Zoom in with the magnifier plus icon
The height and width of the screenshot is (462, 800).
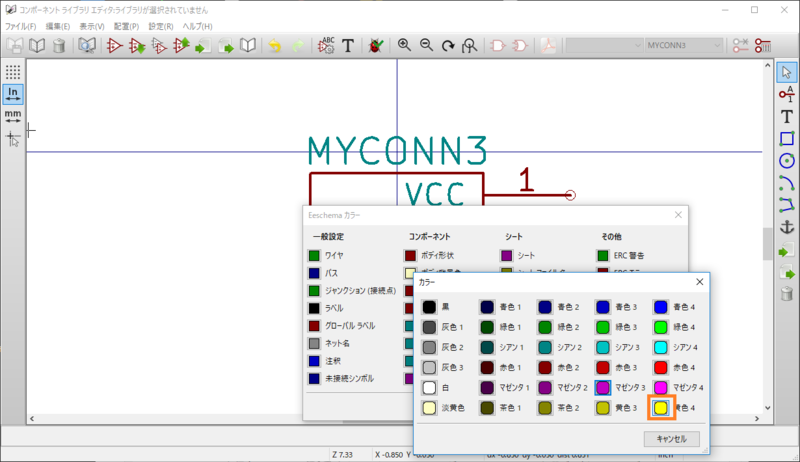[404, 45]
